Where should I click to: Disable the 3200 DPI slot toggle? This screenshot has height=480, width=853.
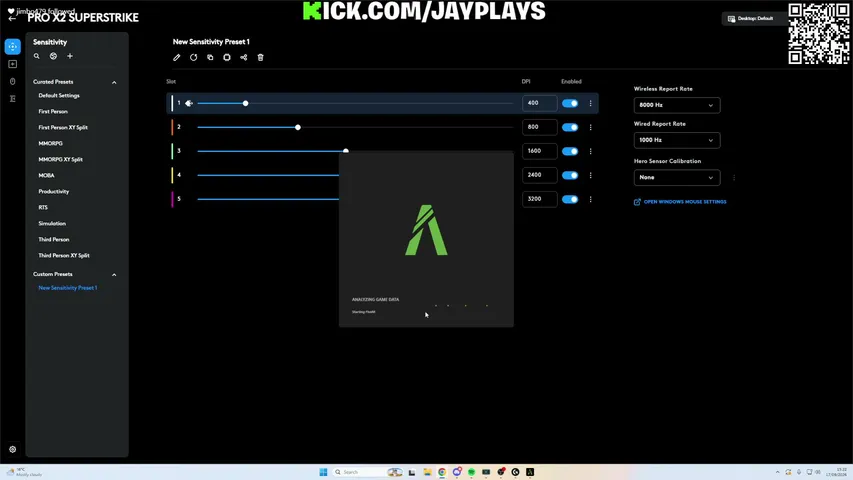pyautogui.click(x=570, y=199)
